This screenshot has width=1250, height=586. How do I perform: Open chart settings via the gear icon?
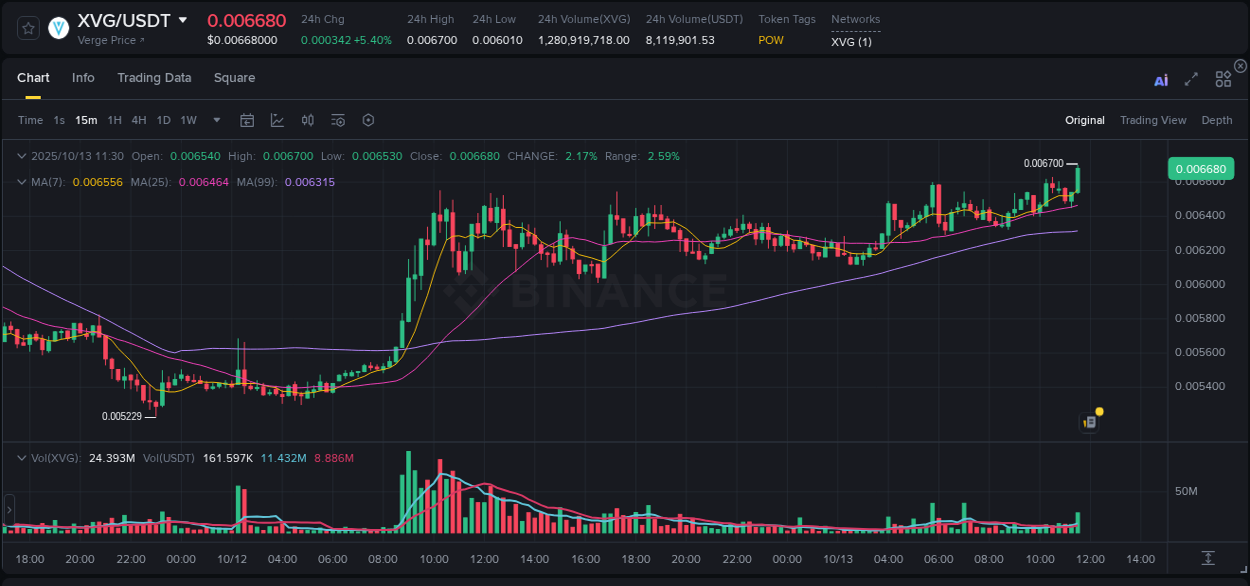368,119
